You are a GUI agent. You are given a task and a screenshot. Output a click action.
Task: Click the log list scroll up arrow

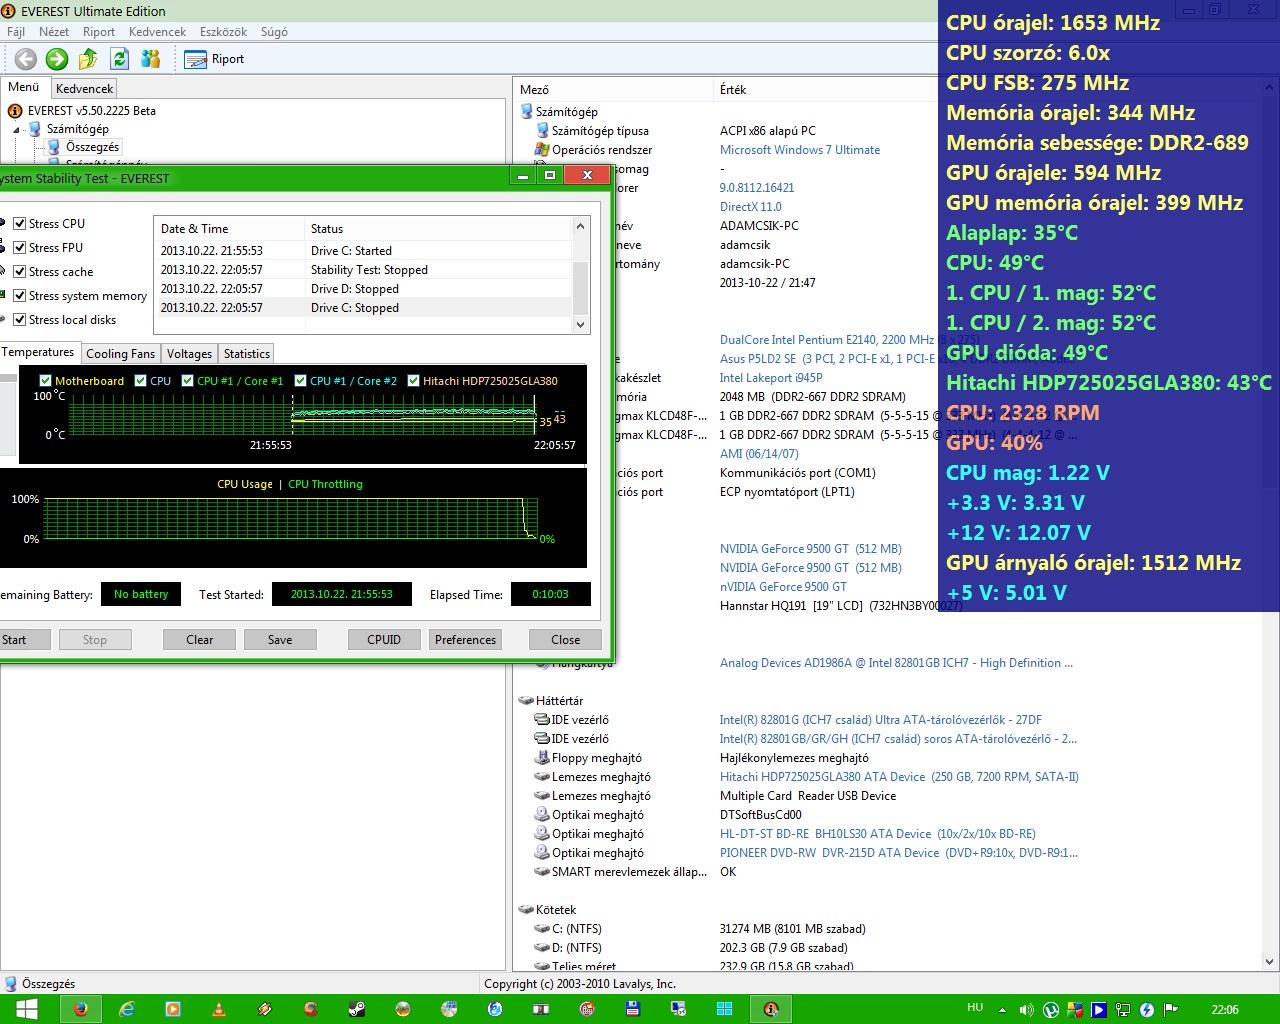coord(581,228)
